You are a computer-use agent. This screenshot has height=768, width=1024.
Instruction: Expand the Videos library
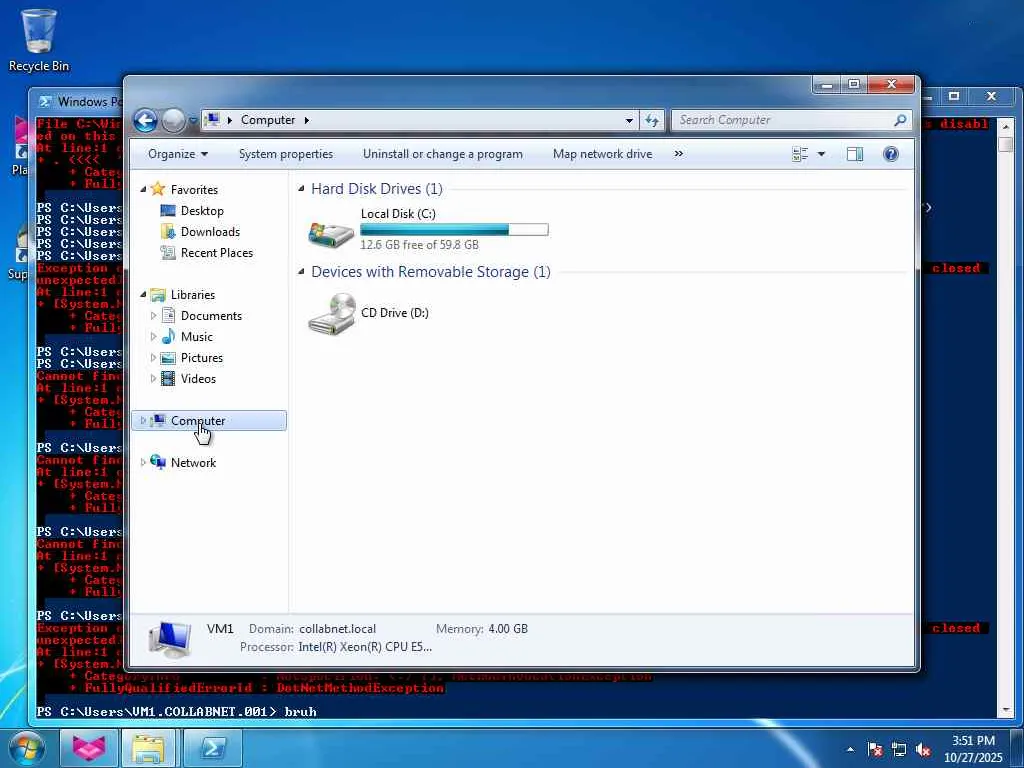(x=153, y=379)
